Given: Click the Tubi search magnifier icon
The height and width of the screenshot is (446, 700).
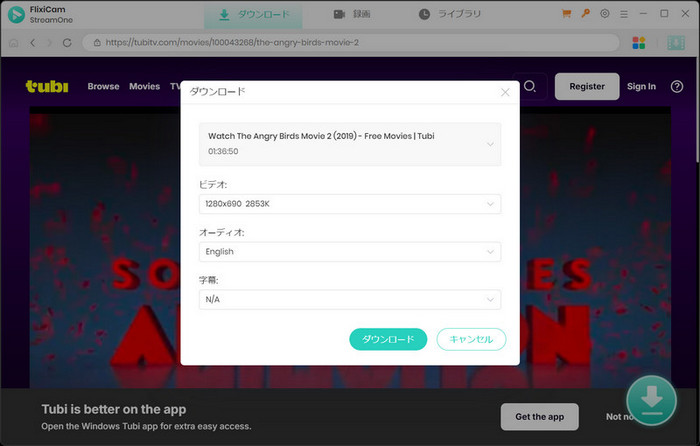Looking at the screenshot, I should click(530, 87).
